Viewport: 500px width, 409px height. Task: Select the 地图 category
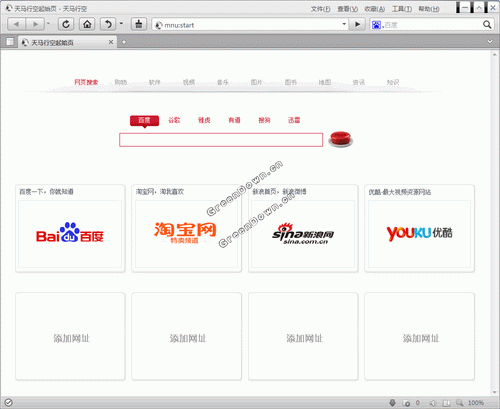pyautogui.click(x=325, y=82)
